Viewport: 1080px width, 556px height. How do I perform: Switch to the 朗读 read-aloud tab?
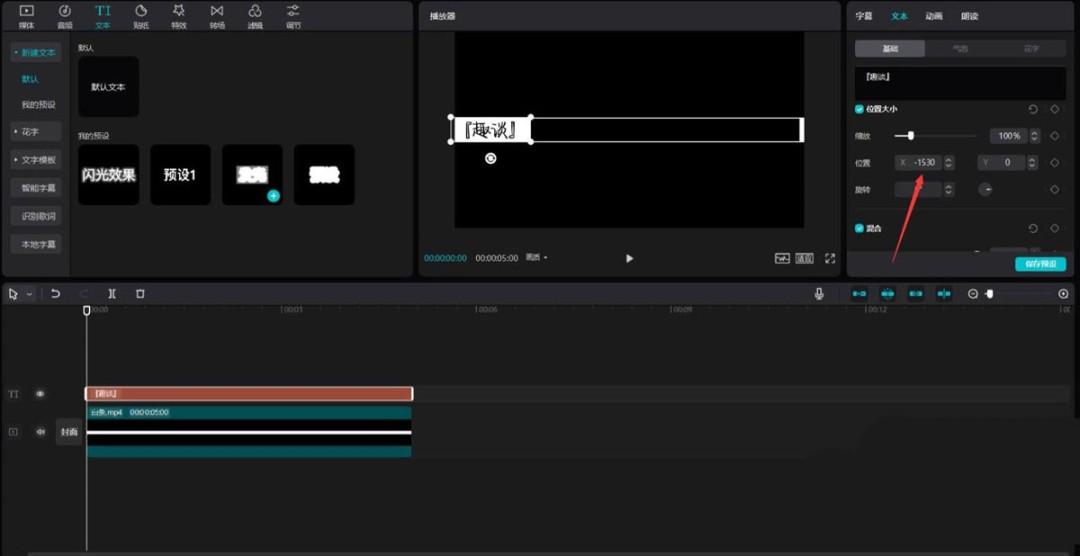969,16
